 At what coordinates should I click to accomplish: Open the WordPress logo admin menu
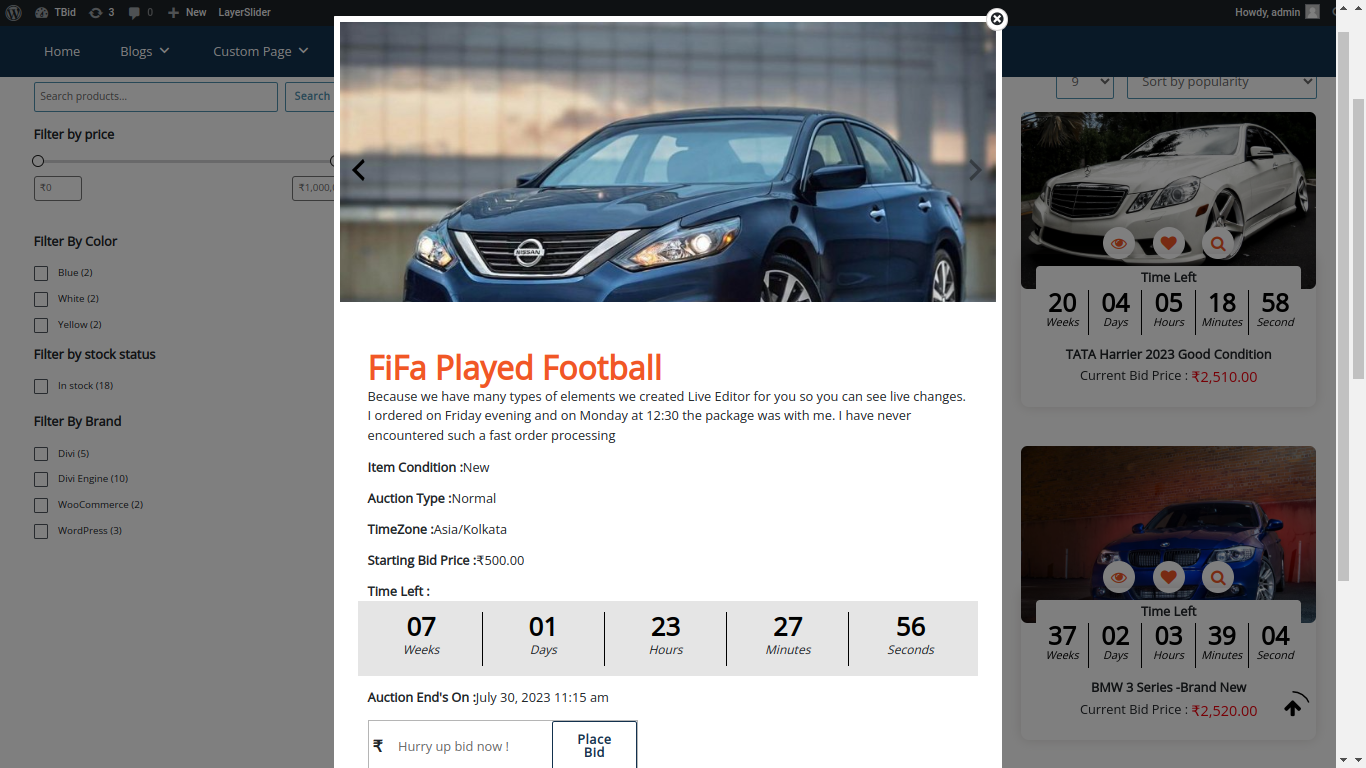[x=14, y=12]
